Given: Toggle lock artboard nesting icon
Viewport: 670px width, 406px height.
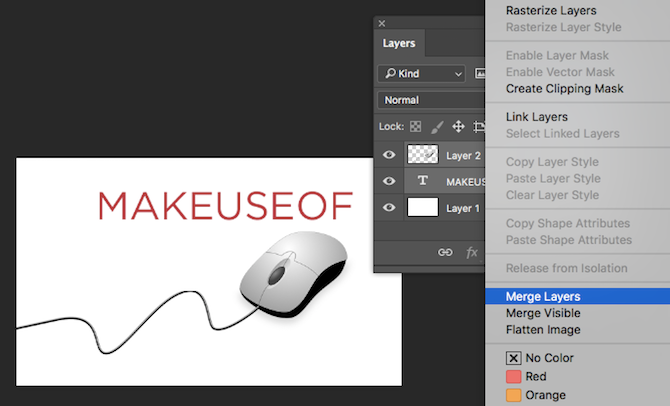Looking at the screenshot, I should (479, 127).
